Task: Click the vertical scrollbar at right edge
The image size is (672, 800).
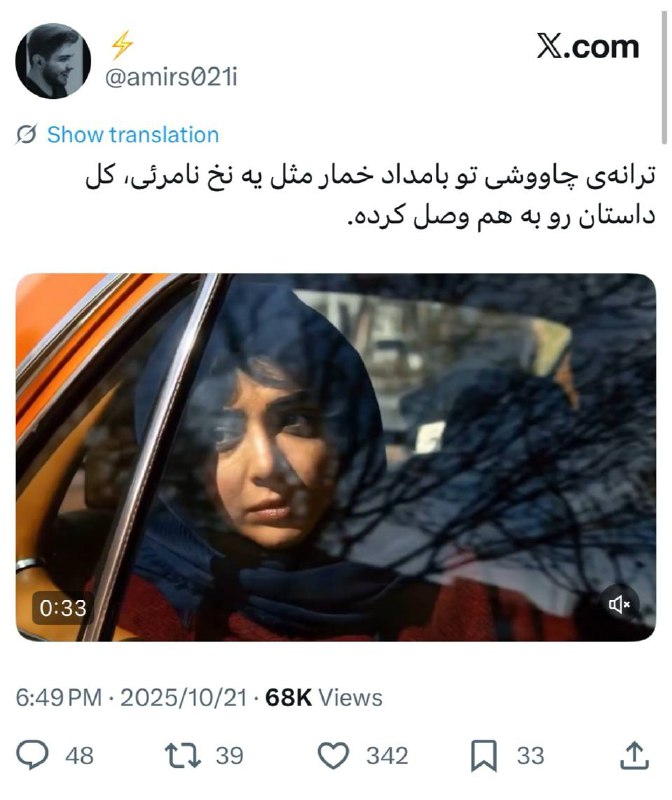Action: (664, 78)
